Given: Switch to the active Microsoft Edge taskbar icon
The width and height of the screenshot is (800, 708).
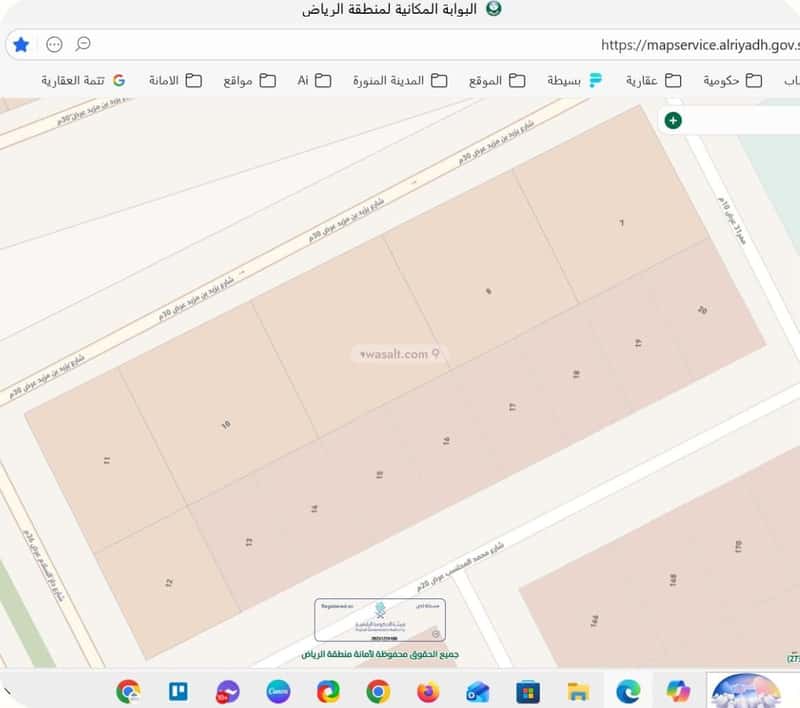Looking at the screenshot, I should click(x=628, y=692).
